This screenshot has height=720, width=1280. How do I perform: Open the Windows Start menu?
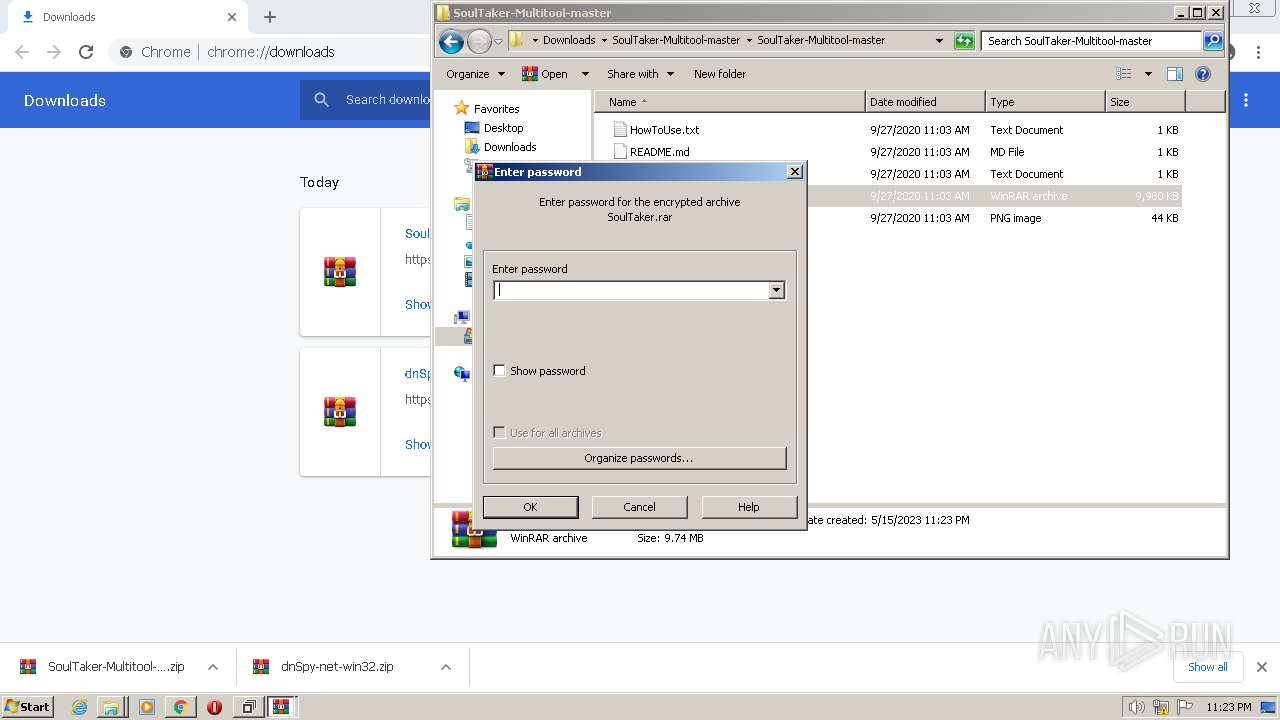pyautogui.click(x=28, y=707)
